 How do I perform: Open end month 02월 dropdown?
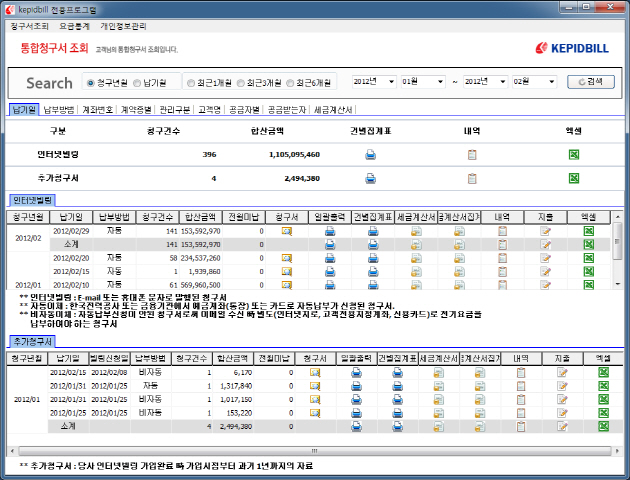click(x=534, y=82)
